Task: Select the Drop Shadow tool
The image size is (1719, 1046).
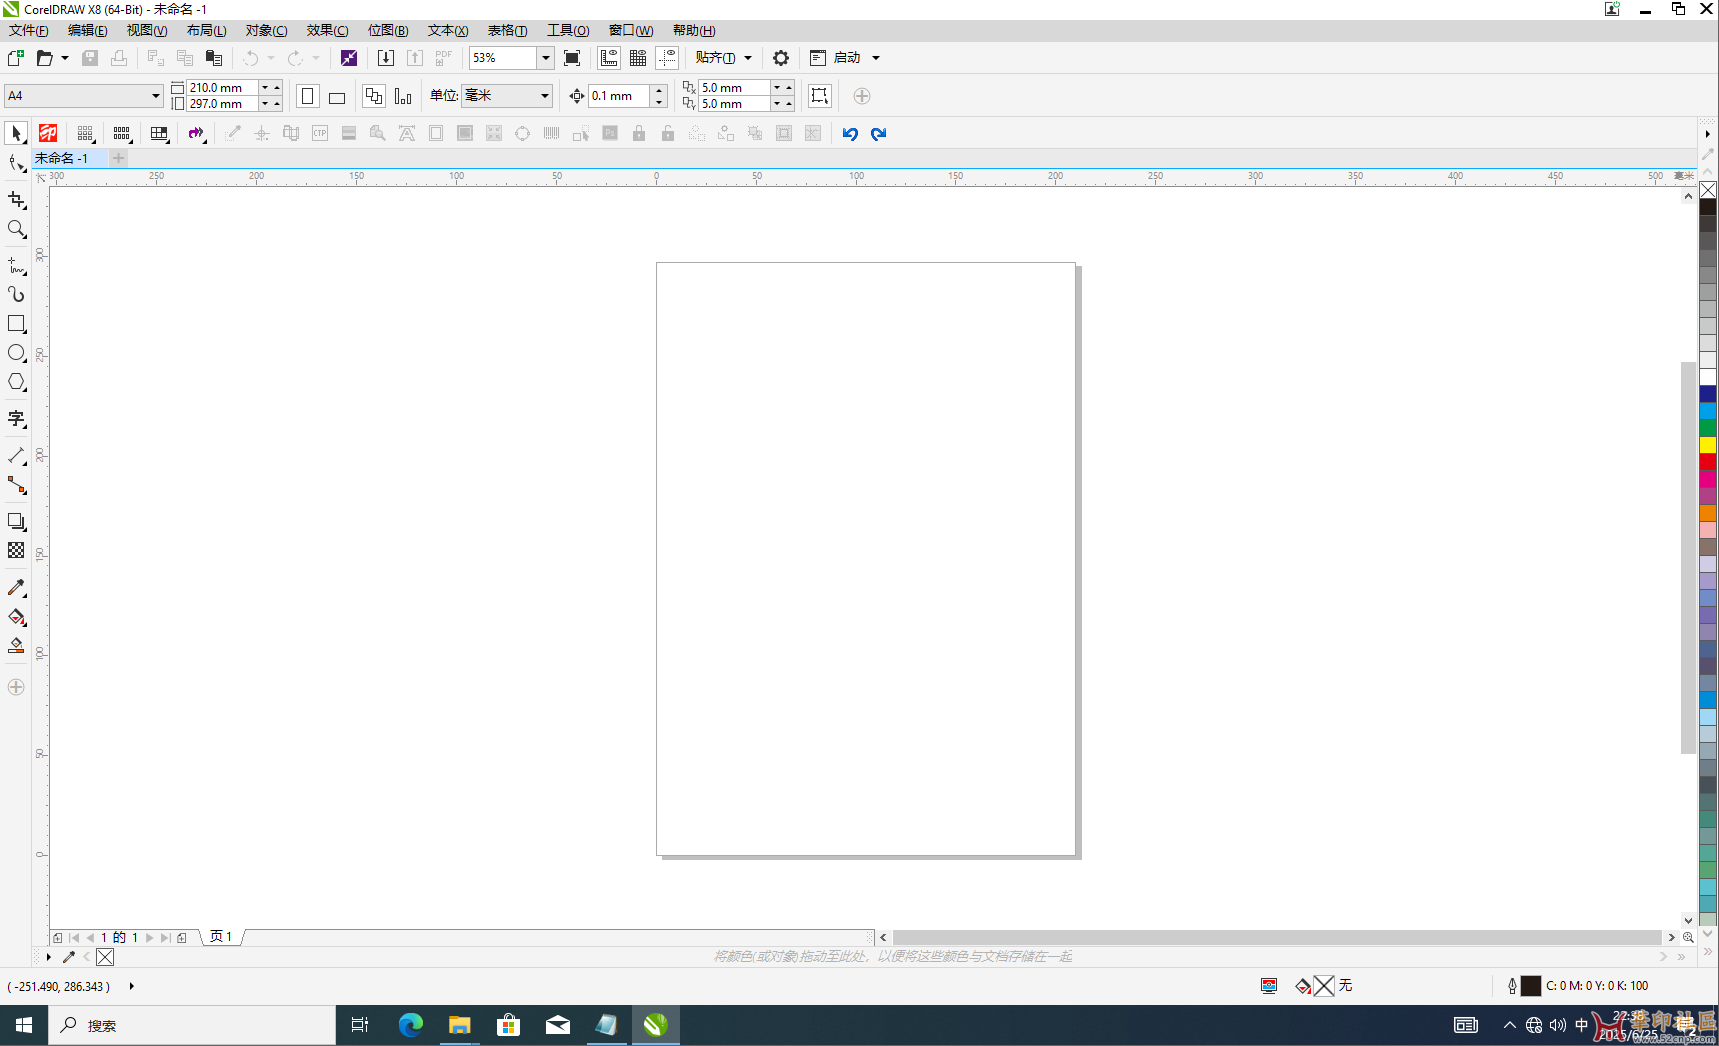Action: [16, 521]
